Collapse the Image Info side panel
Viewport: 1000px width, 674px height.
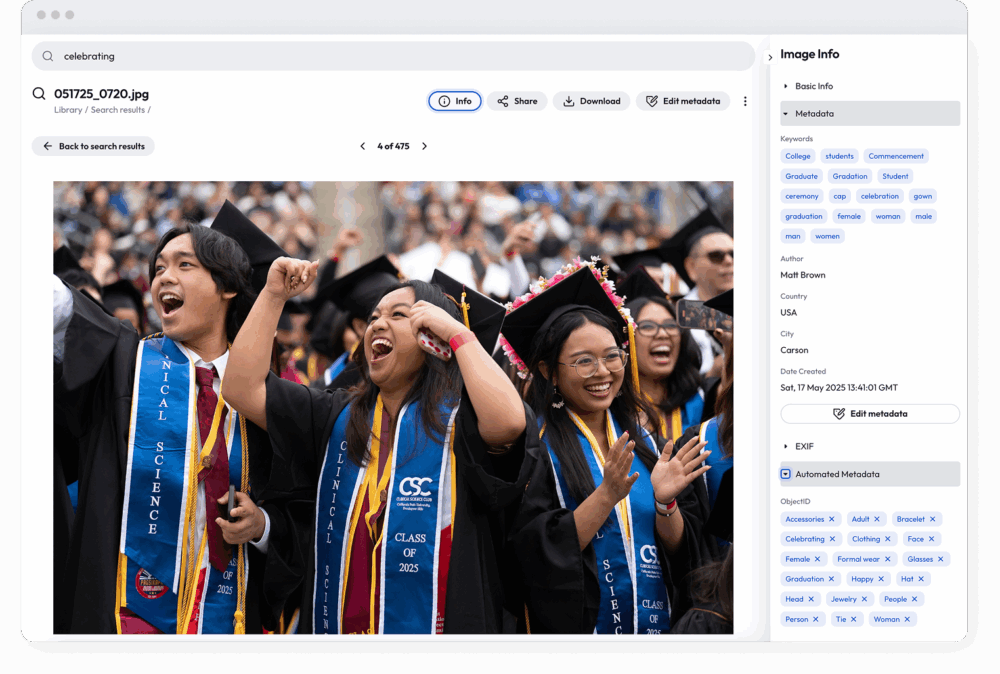click(770, 58)
